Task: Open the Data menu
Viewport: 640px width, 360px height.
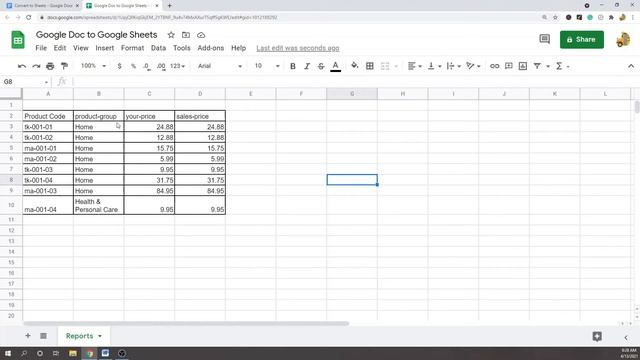Action: tap(158, 48)
